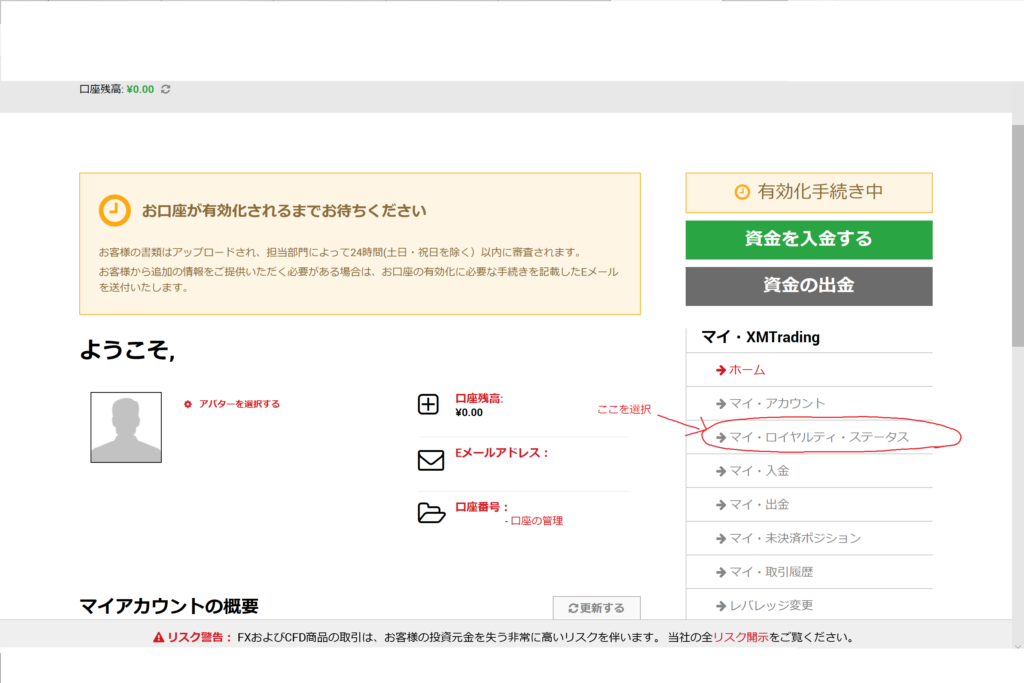Screen dimensions: 1024x683
Task: Click the red risk warning triangle icon
Action: [x=158, y=637]
